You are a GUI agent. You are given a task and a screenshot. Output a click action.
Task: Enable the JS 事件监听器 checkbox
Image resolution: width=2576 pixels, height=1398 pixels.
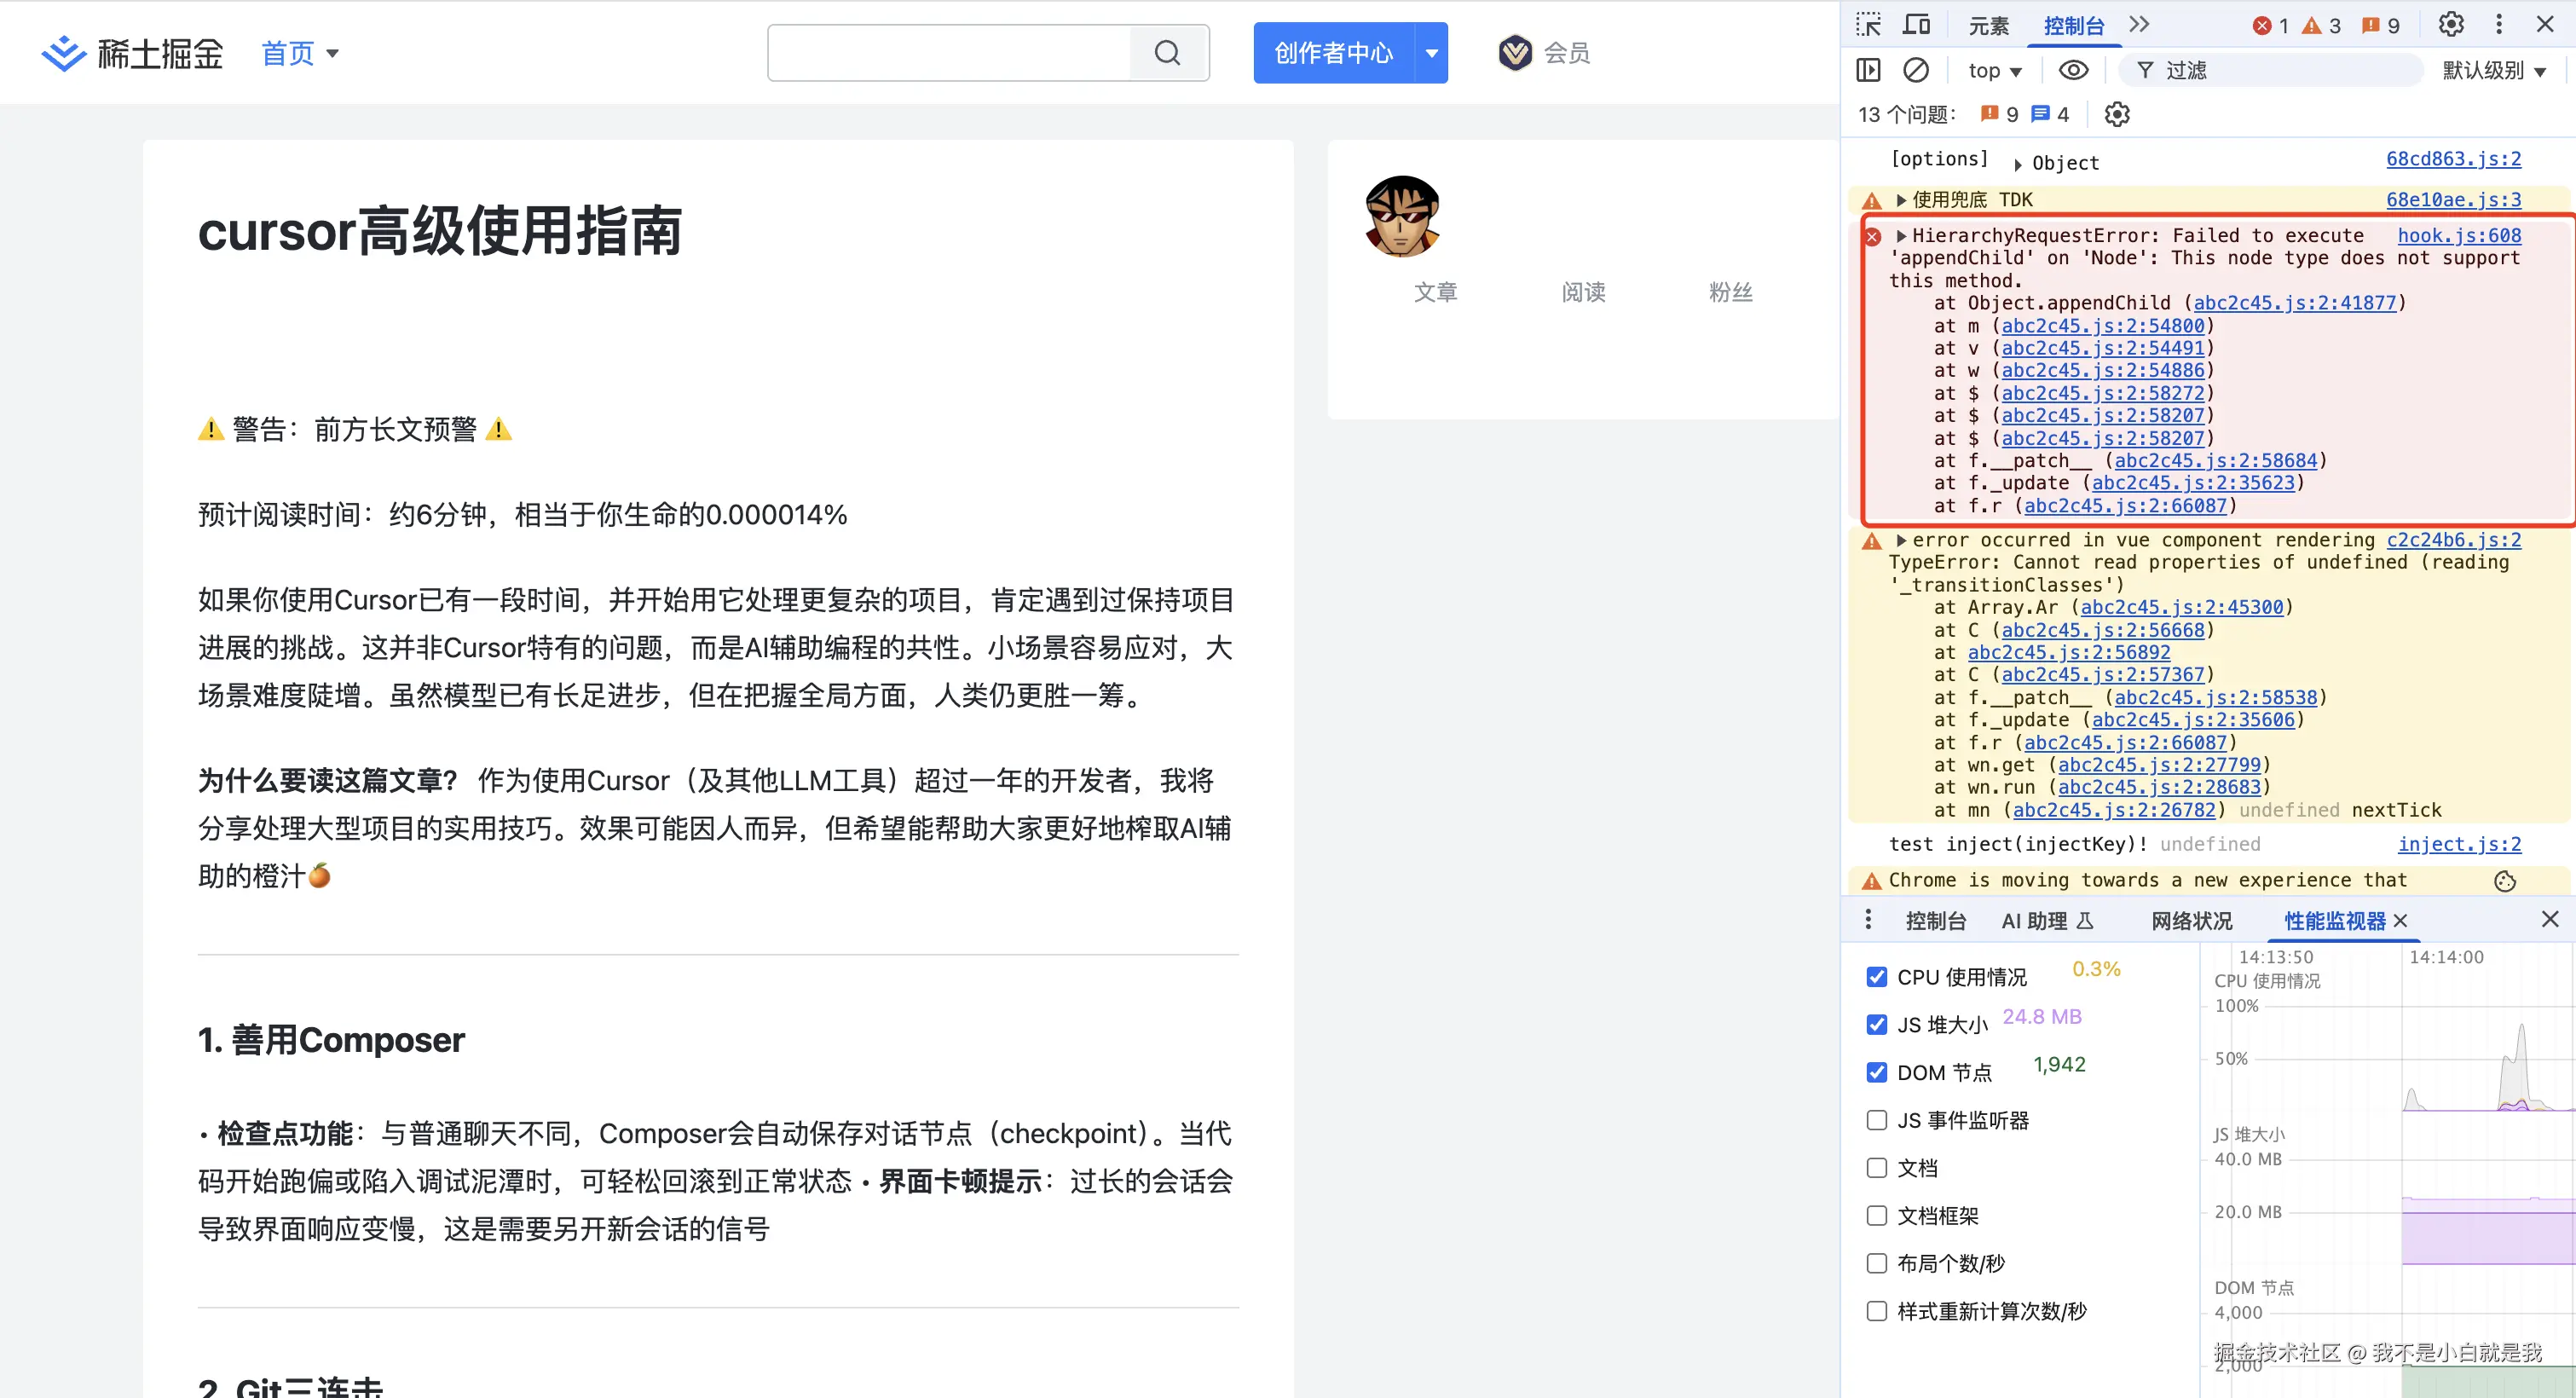coord(1877,1120)
